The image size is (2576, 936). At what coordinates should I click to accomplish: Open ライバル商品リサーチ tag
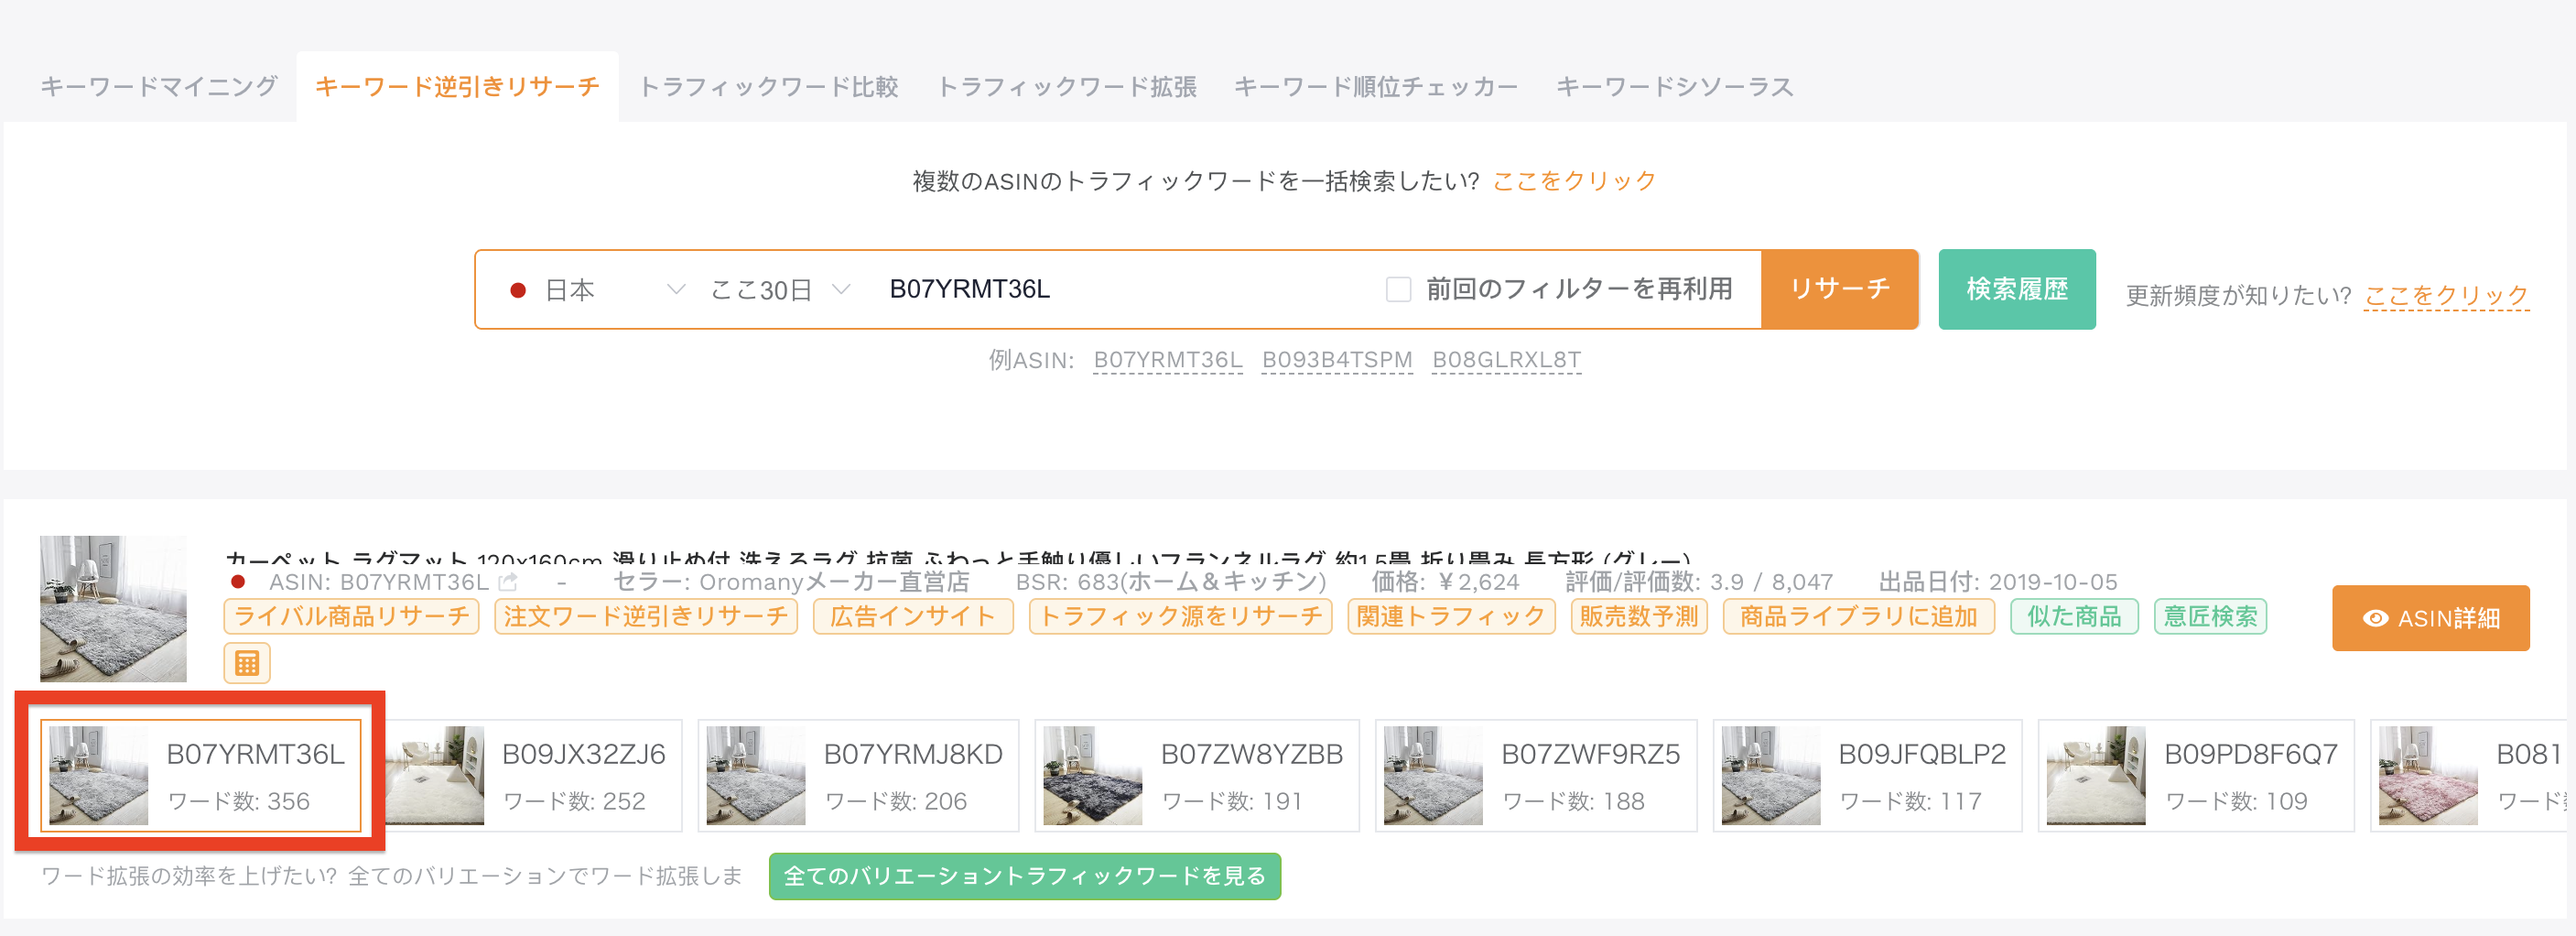[x=351, y=616]
